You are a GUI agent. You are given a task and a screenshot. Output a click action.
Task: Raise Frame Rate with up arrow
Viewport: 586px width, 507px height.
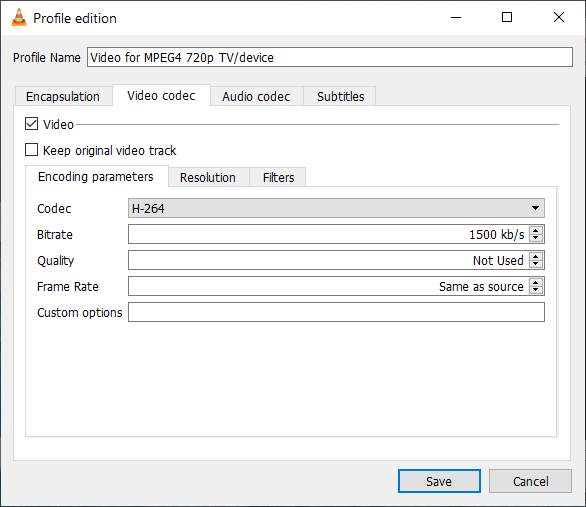click(x=536, y=282)
